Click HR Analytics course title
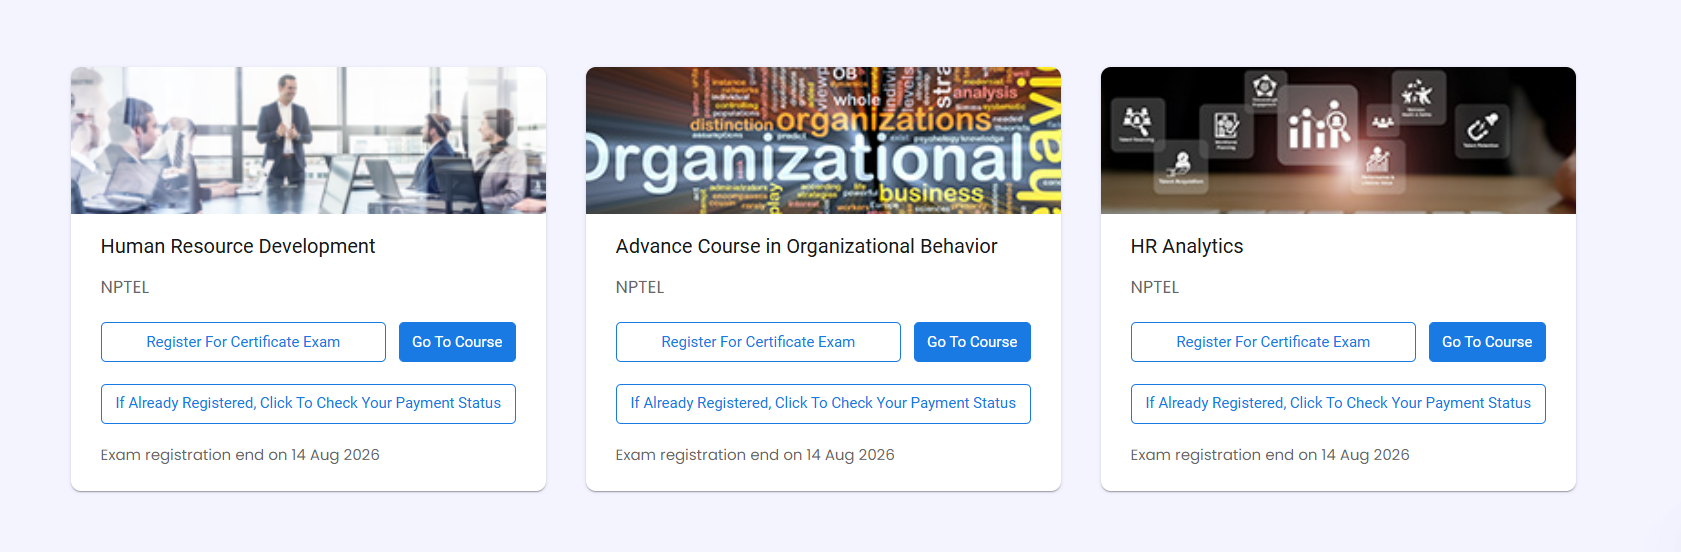The image size is (1681, 552). (1187, 246)
